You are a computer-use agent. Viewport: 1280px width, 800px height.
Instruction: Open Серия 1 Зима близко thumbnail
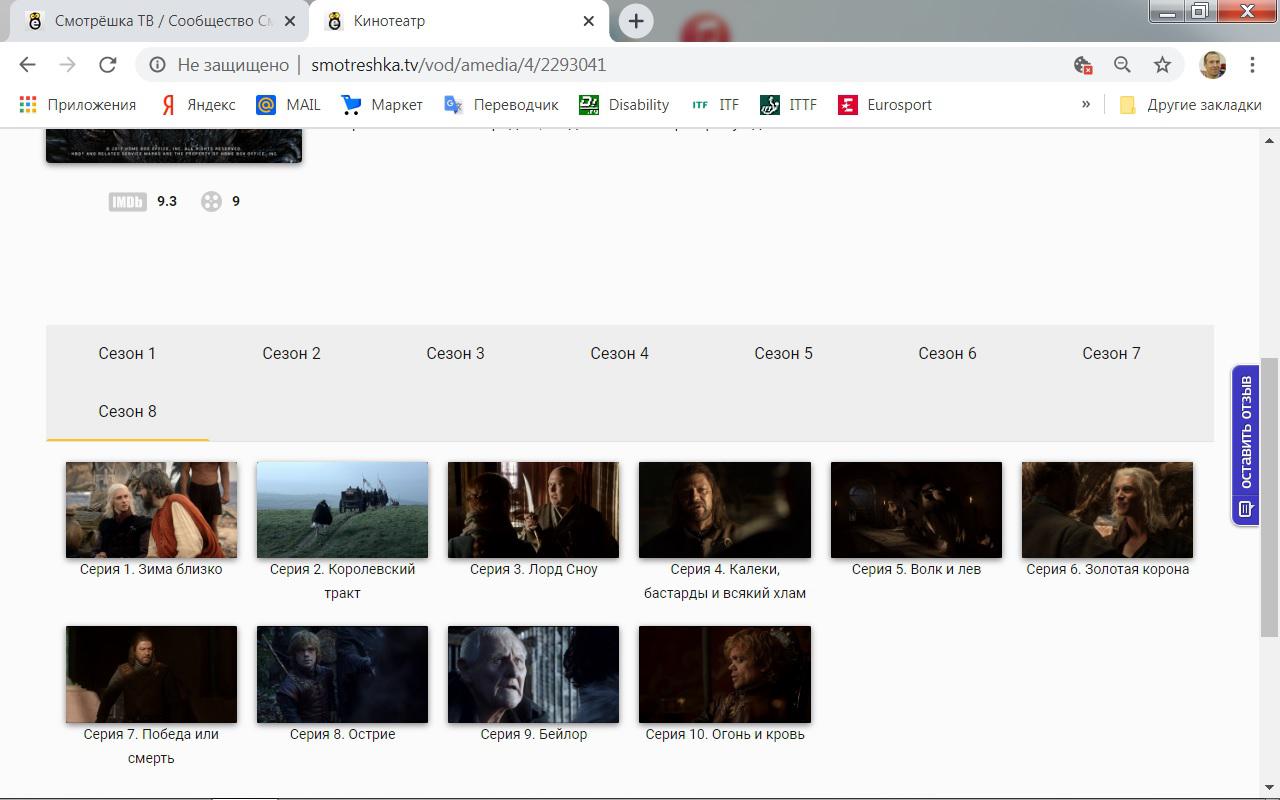pos(151,510)
